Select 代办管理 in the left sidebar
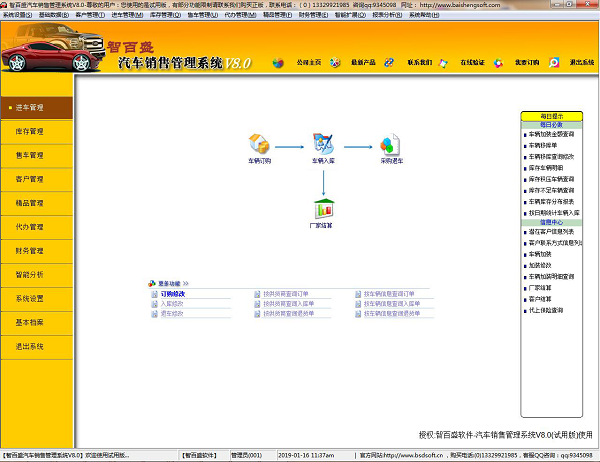This screenshot has height=462, width=600. [37, 227]
